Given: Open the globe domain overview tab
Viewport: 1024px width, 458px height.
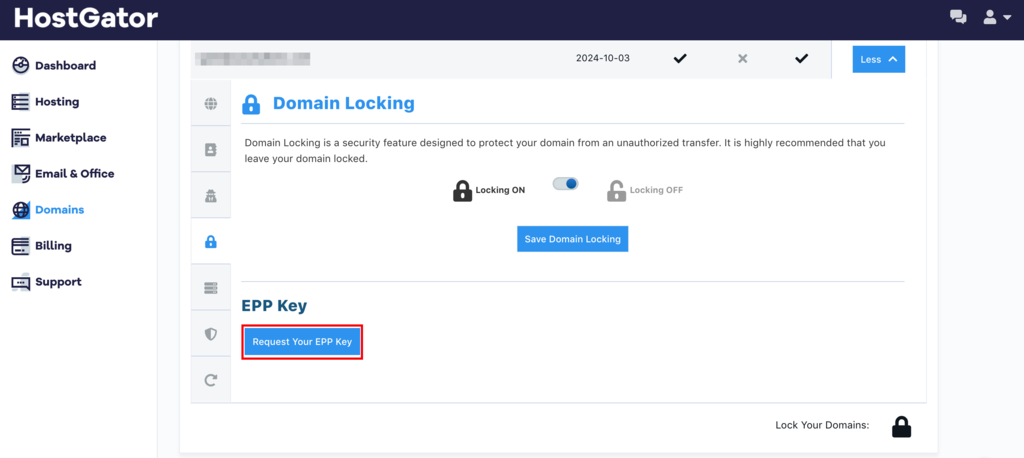Looking at the screenshot, I should (x=211, y=103).
